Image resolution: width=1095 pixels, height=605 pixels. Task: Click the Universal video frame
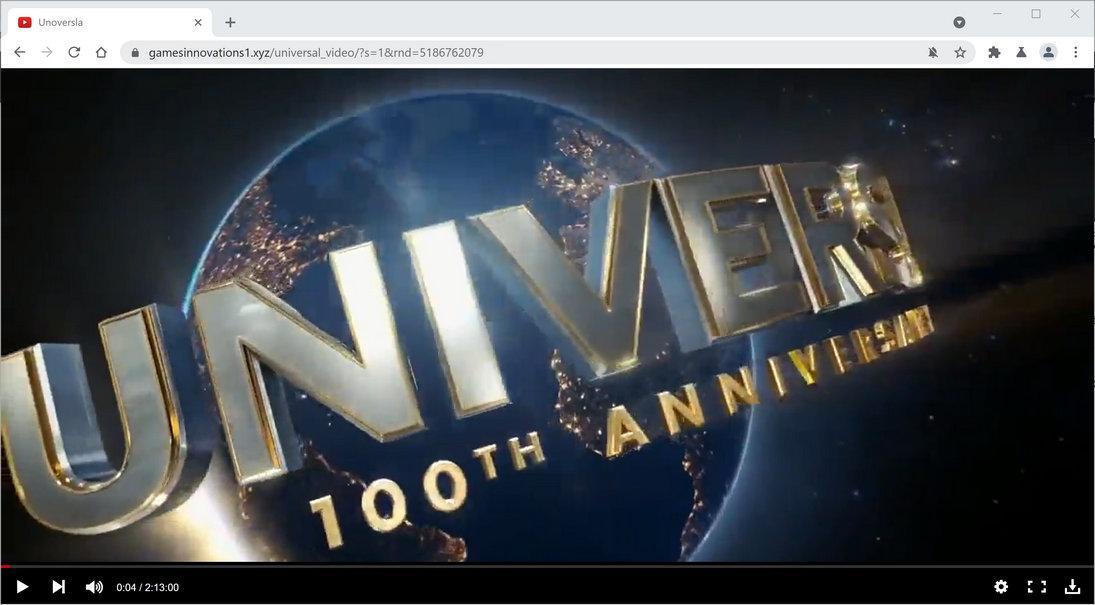click(x=548, y=315)
